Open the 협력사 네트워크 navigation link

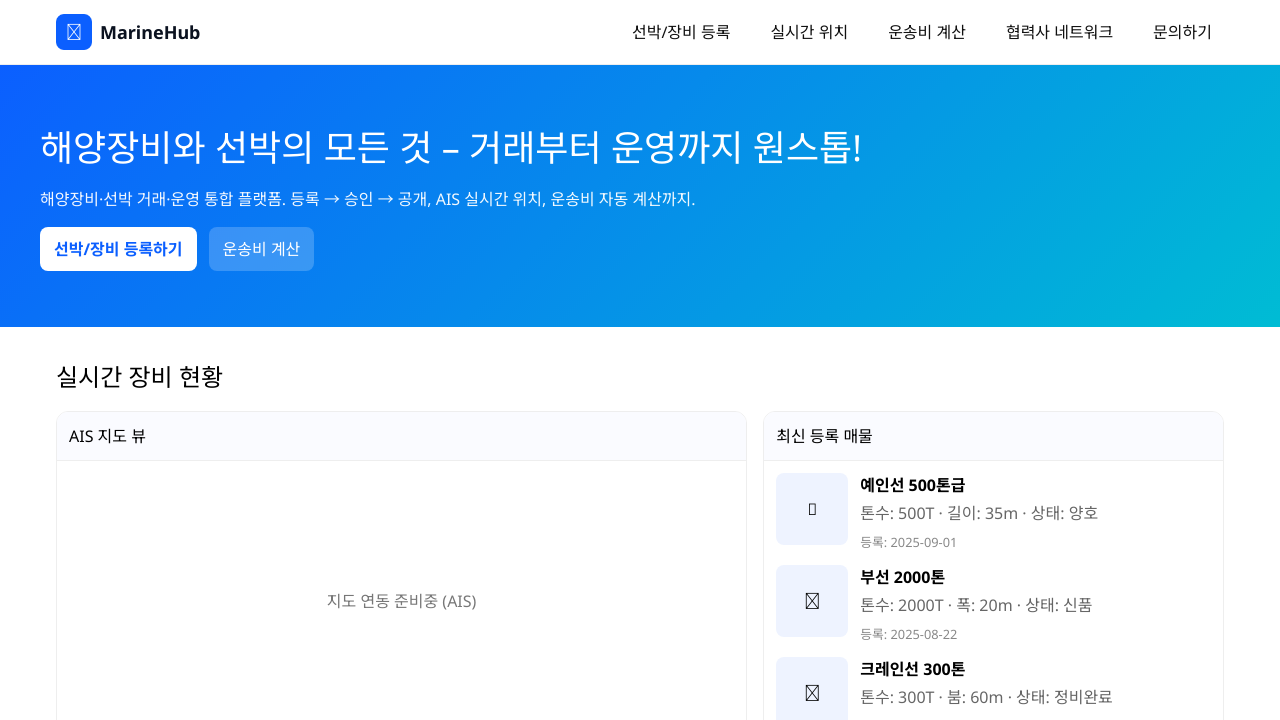[x=1059, y=32]
